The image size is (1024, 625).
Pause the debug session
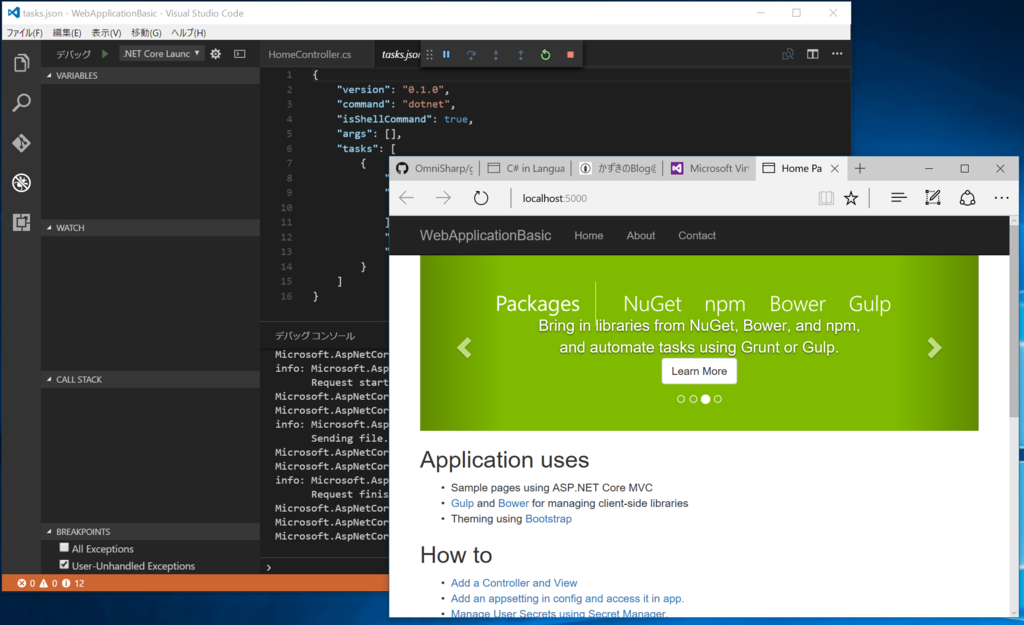446,55
